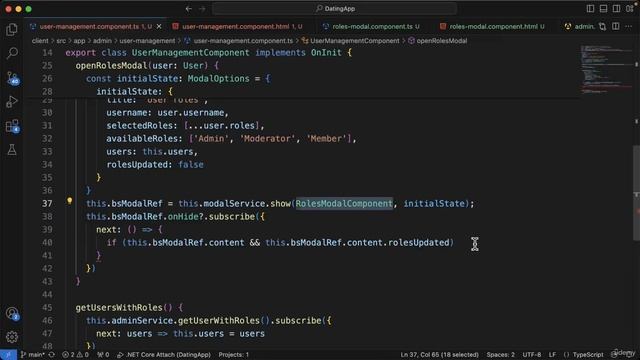Toggle the primary side bar layout icon

click(x=590, y=9)
